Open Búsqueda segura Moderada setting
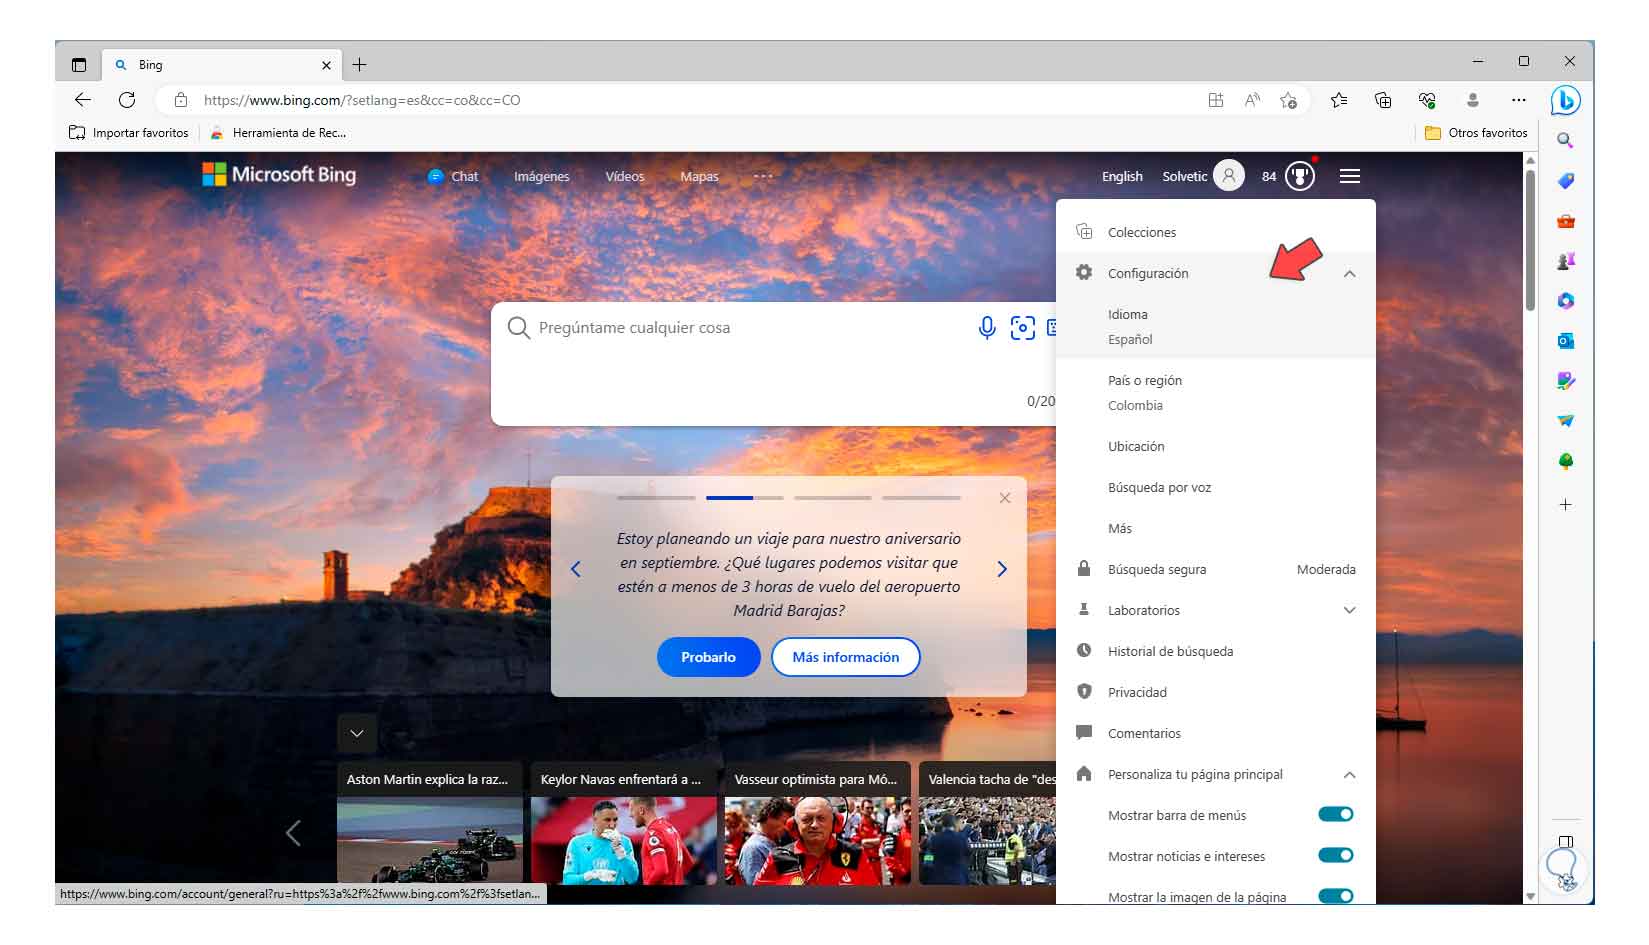Screen dimensions: 1649x945 point(1216,570)
